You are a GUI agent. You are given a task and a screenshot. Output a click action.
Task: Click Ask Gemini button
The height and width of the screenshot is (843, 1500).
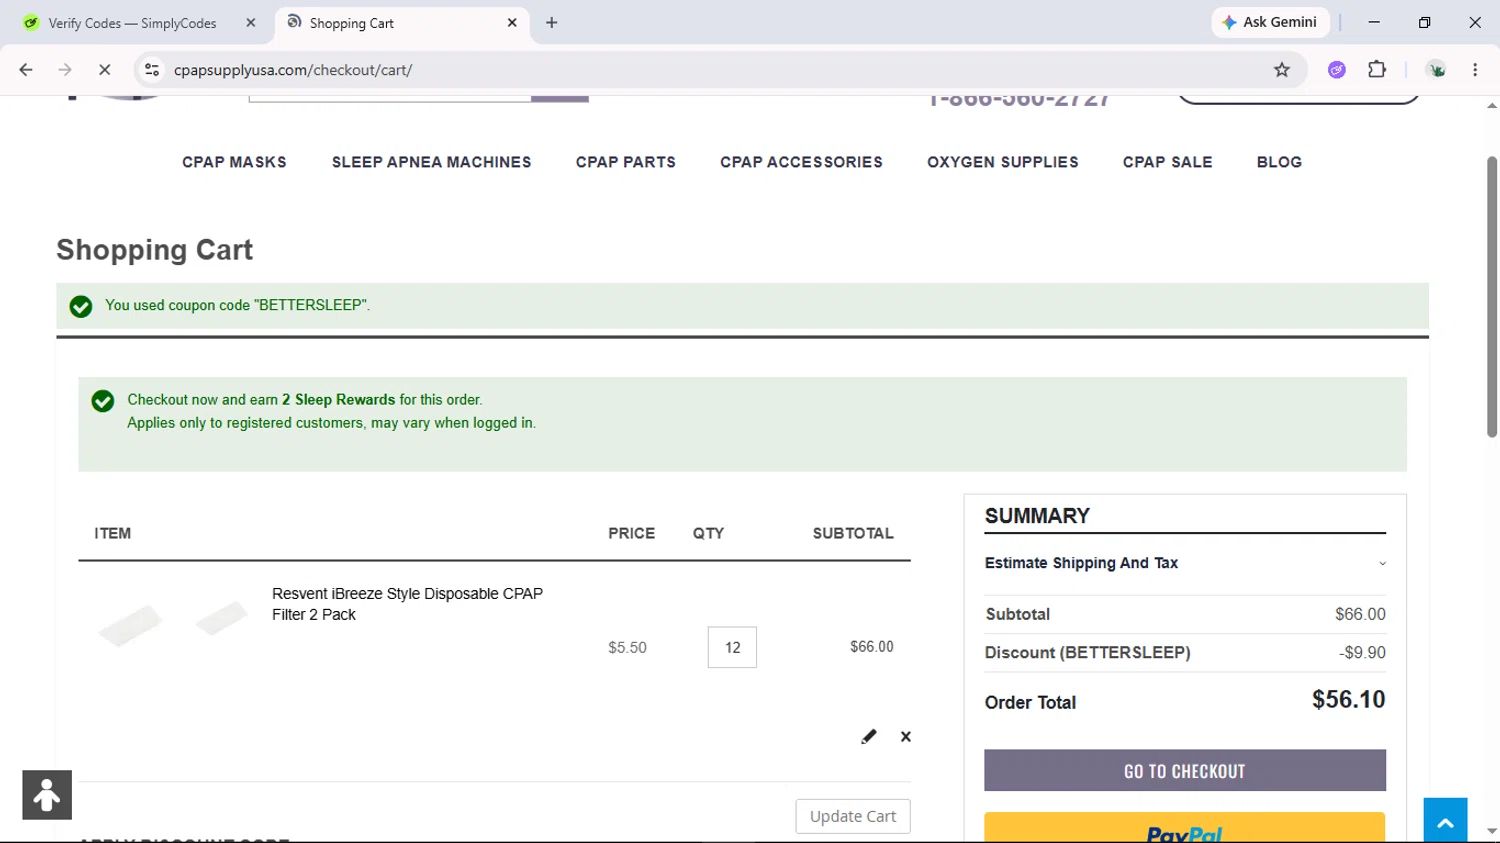pyautogui.click(x=1270, y=22)
